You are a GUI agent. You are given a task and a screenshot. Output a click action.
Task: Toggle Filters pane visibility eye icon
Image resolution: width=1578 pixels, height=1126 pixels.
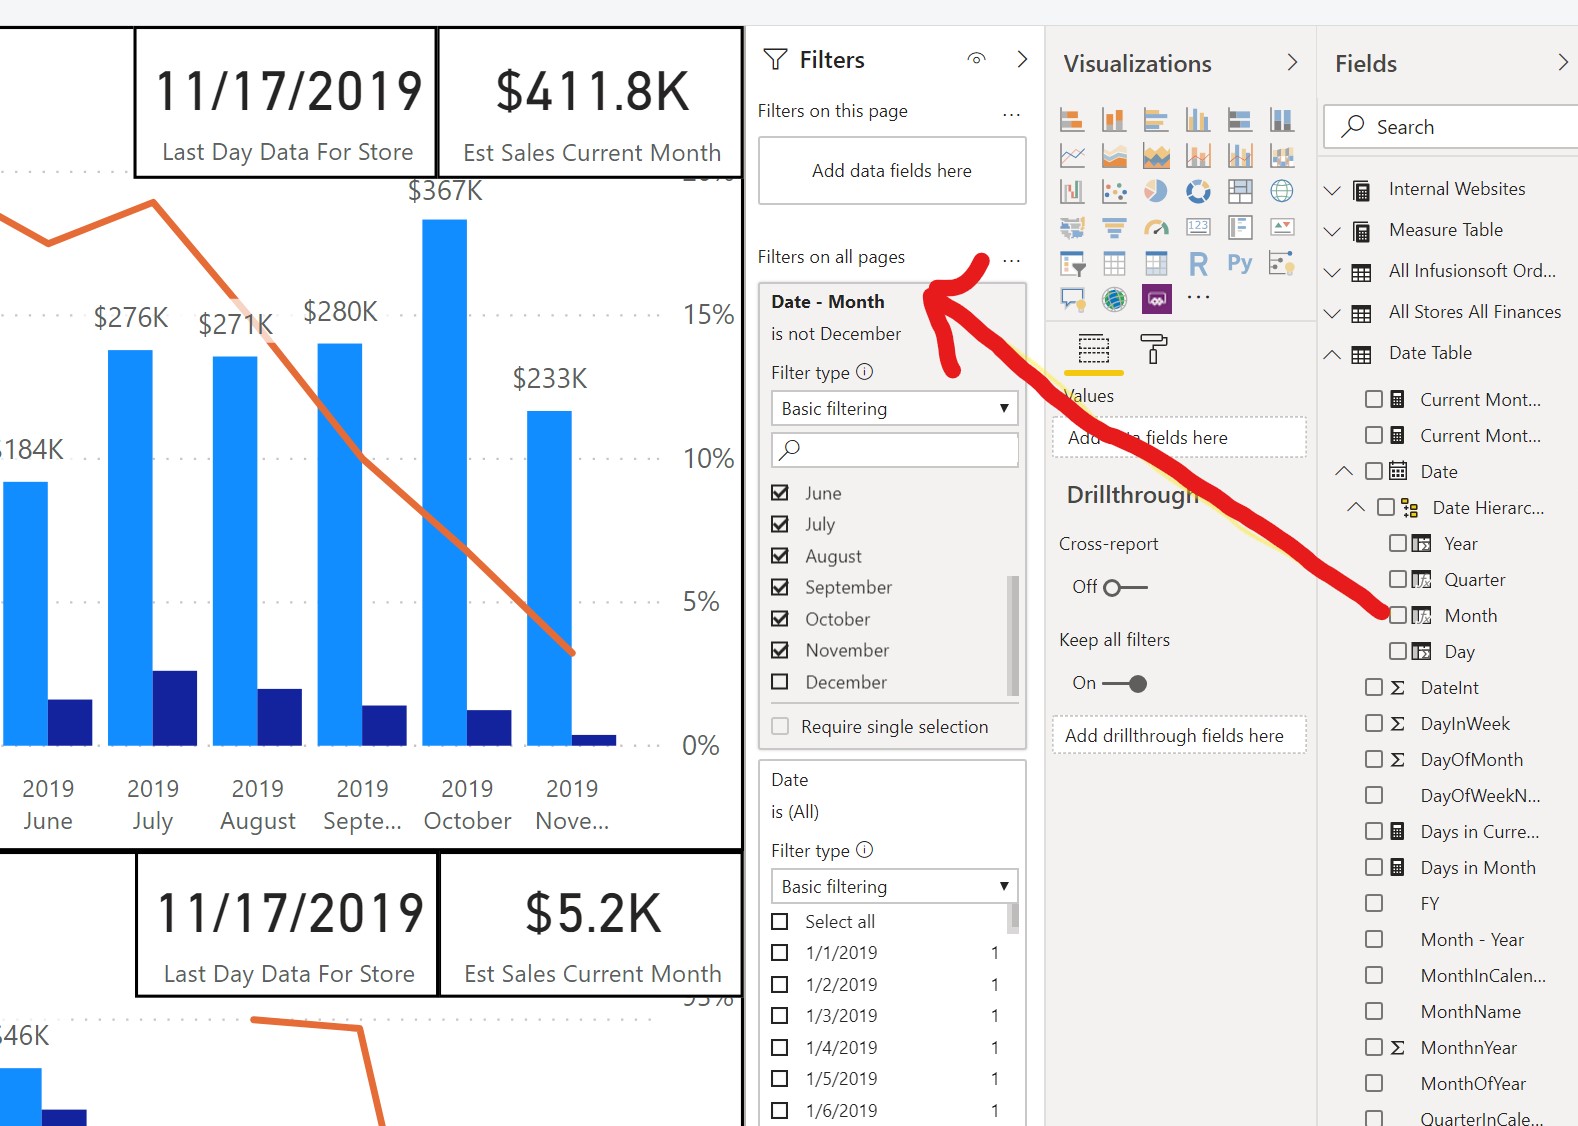[977, 59]
